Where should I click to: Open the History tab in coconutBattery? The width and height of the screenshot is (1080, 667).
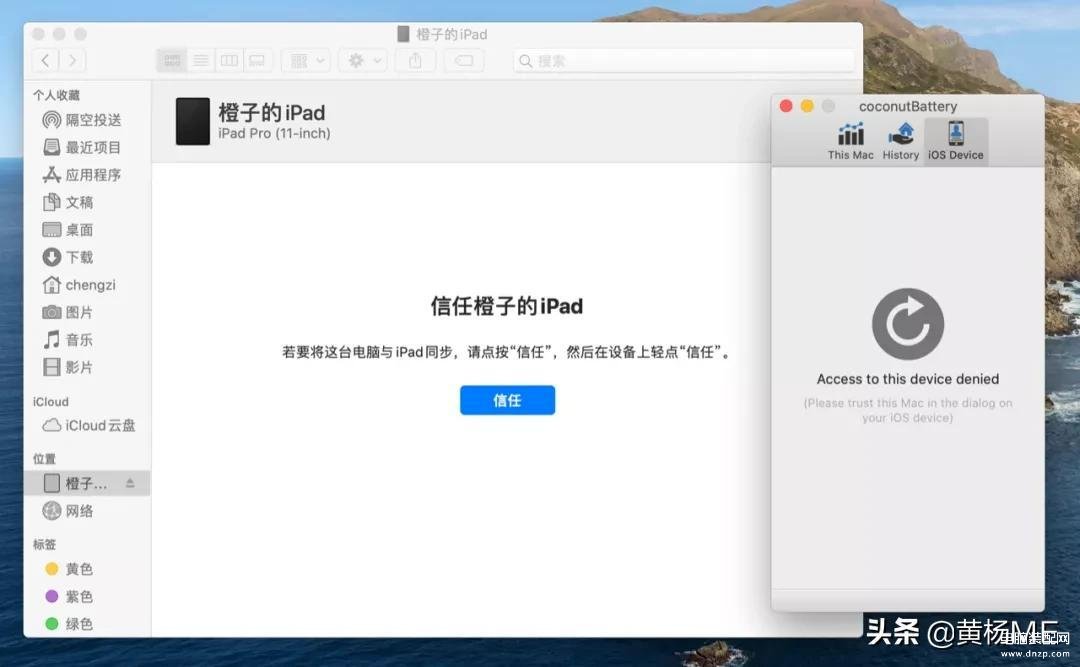point(900,141)
